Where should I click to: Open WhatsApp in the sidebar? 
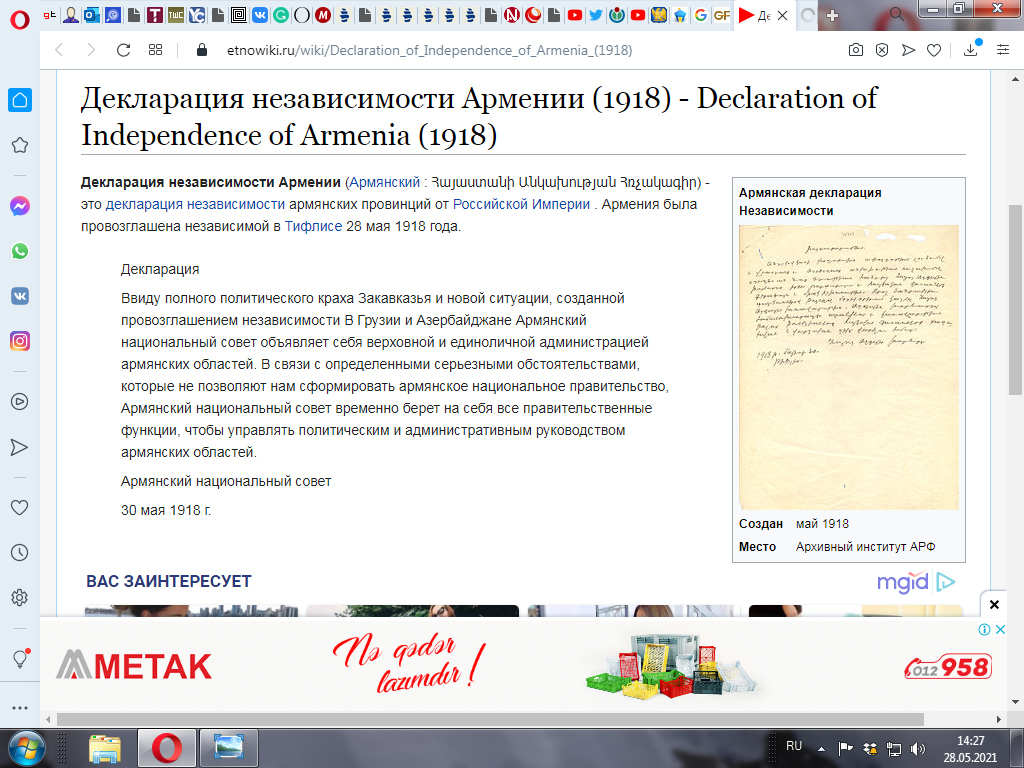(x=20, y=251)
